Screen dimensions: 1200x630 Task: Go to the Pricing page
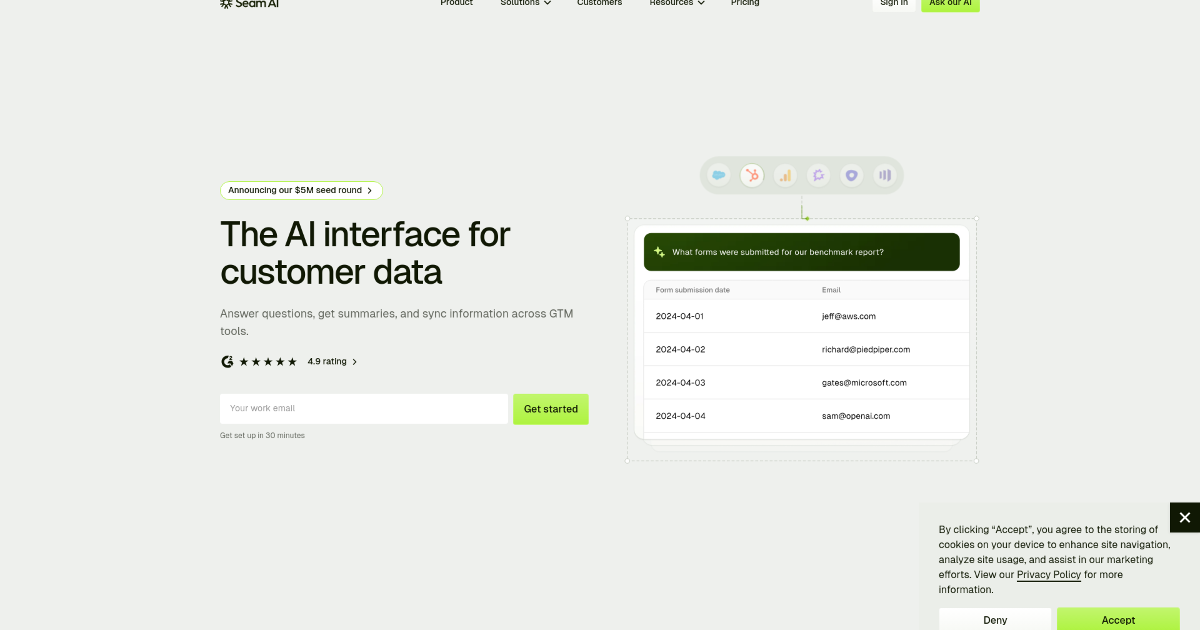[x=745, y=4]
